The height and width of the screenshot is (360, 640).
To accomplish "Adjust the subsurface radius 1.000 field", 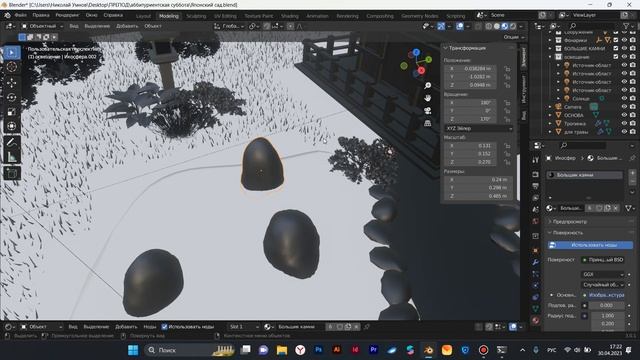I will [607, 316].
